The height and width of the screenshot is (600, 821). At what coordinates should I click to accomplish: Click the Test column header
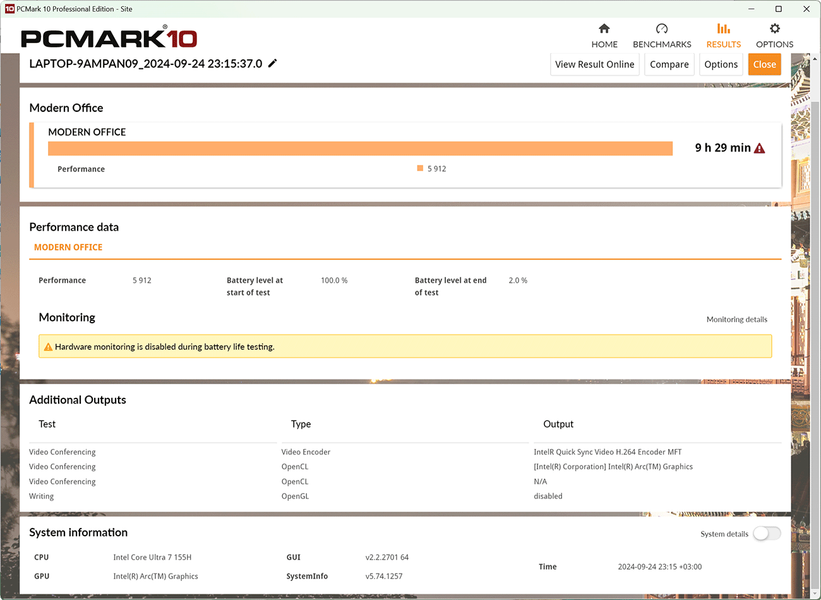click(x=47, y=424)
